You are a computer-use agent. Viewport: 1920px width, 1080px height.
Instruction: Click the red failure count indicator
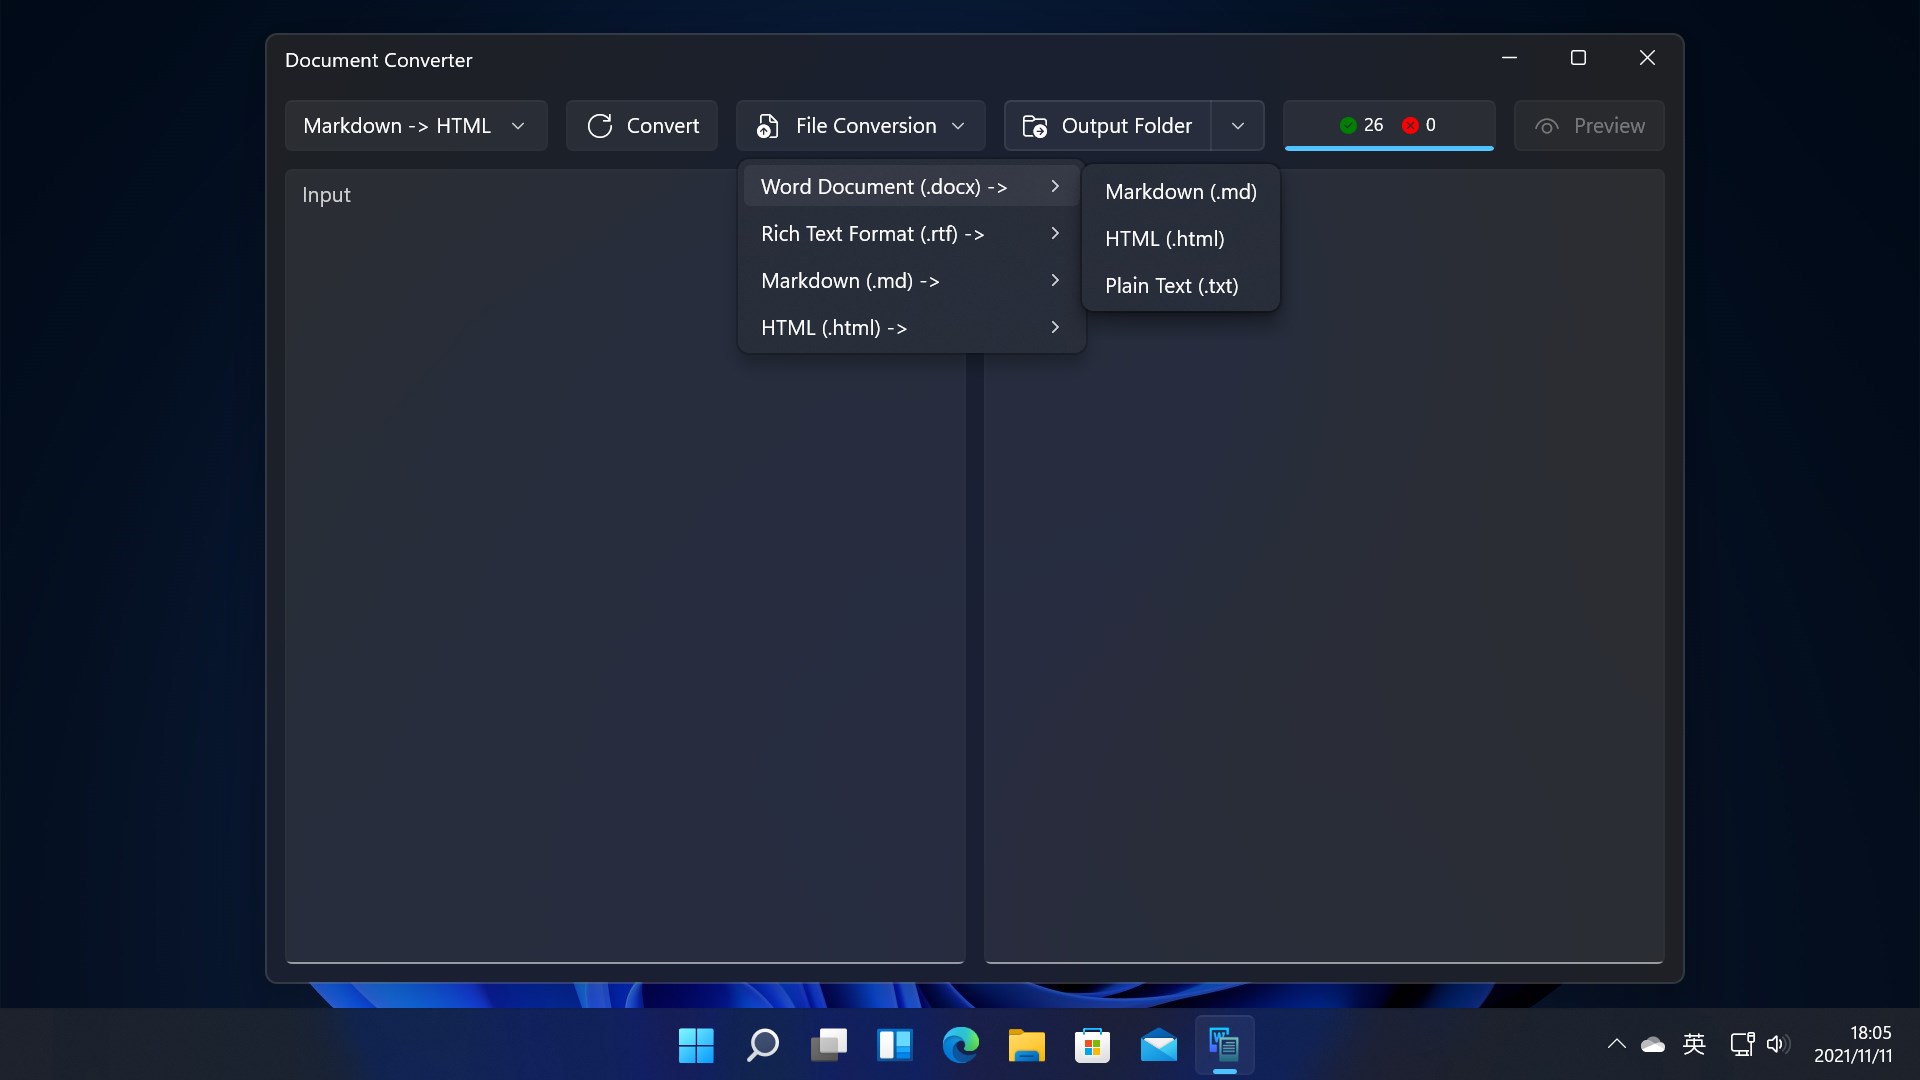1410,125
